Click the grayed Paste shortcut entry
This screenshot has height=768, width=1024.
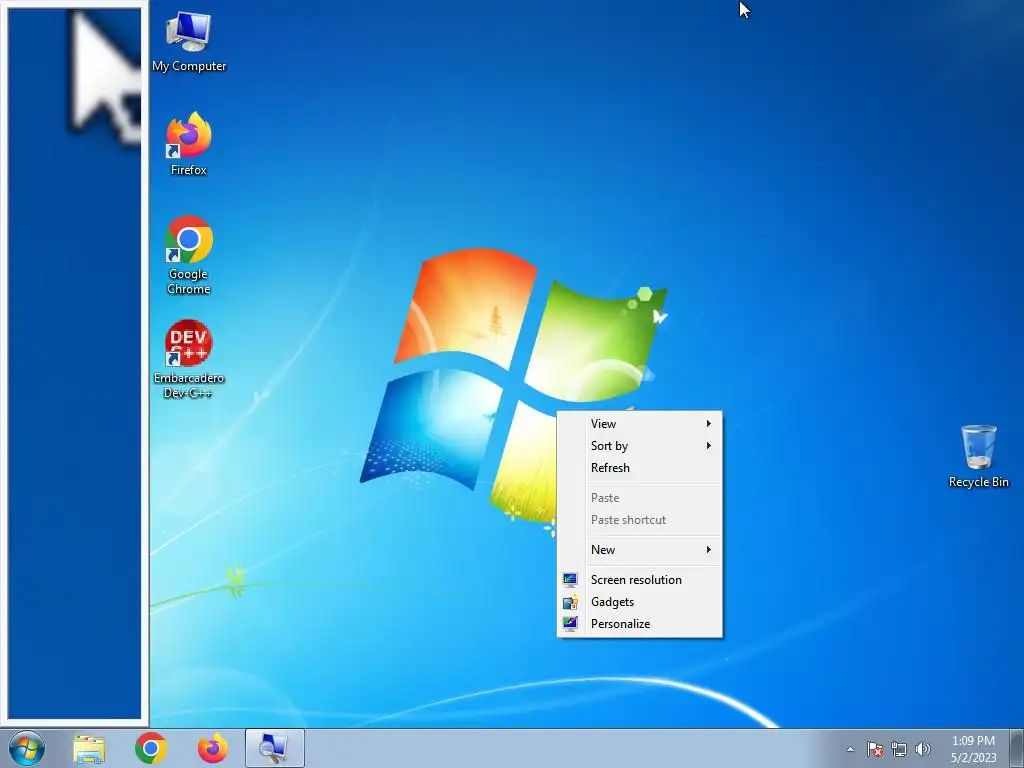pos(639,520)
